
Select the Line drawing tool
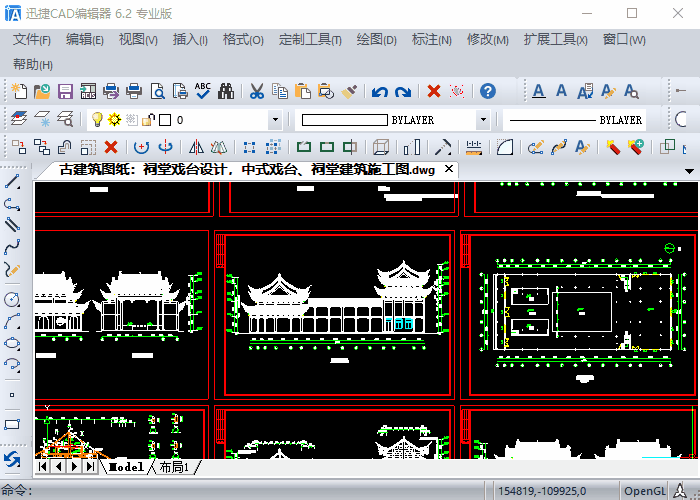click(12, 182)
